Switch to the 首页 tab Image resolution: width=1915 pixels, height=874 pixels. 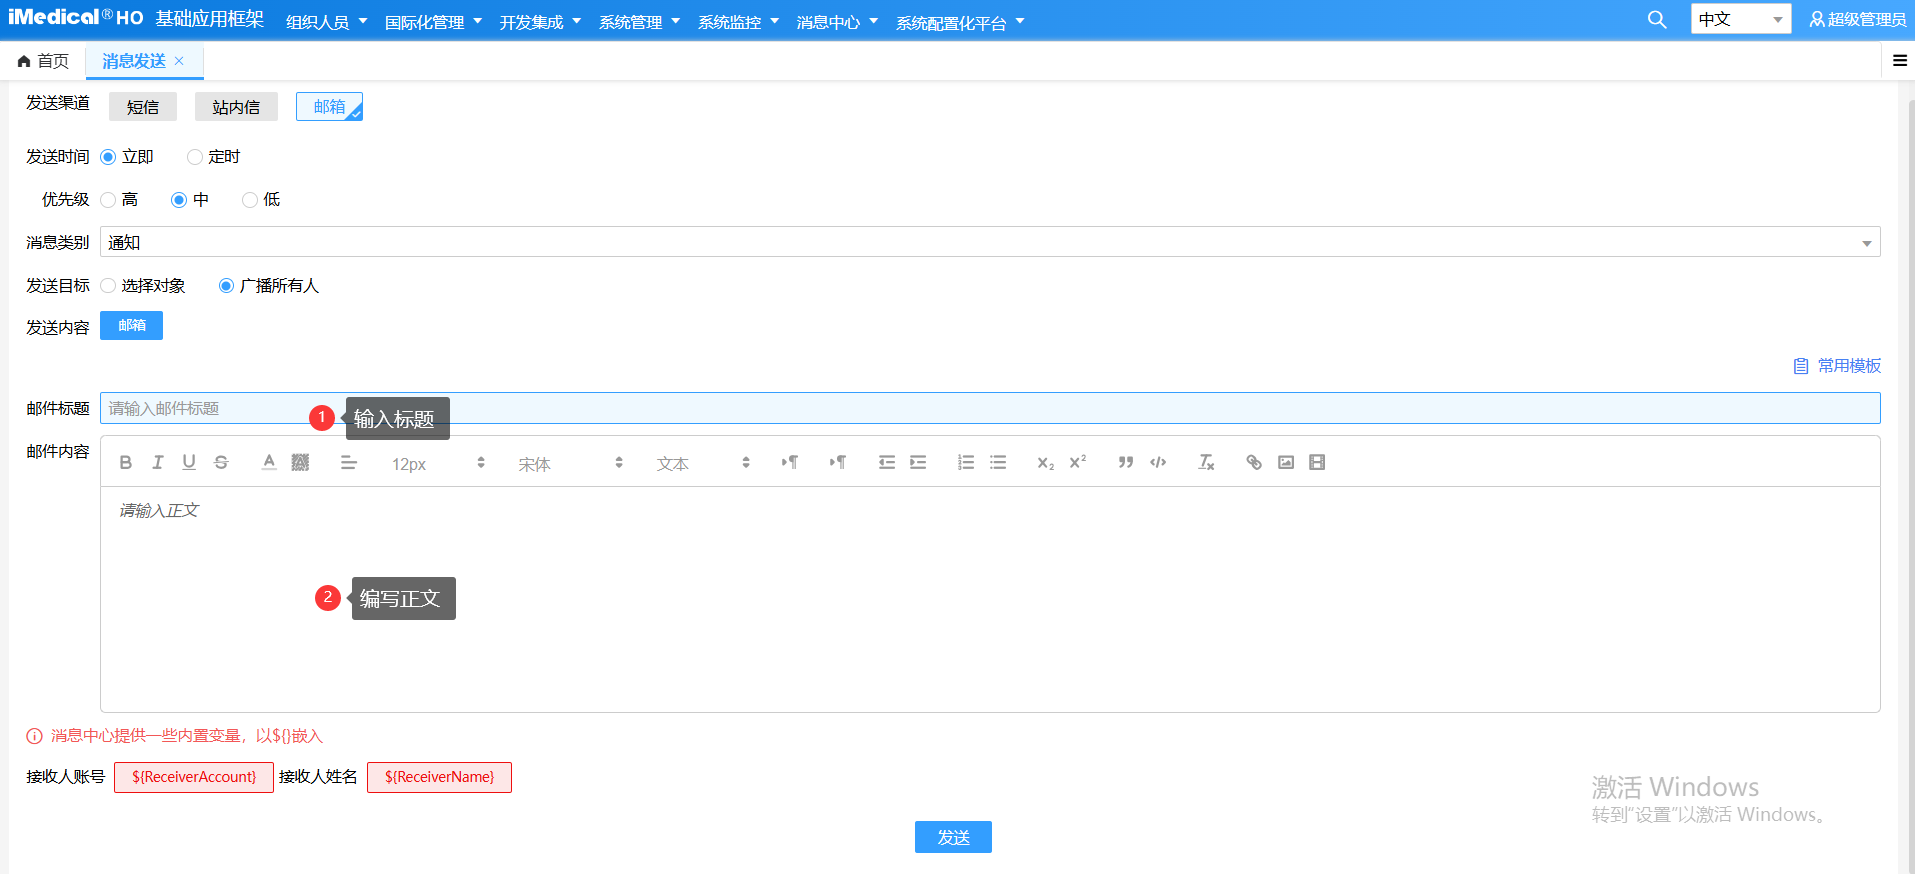pyautogui.click(x=44, y=61)
